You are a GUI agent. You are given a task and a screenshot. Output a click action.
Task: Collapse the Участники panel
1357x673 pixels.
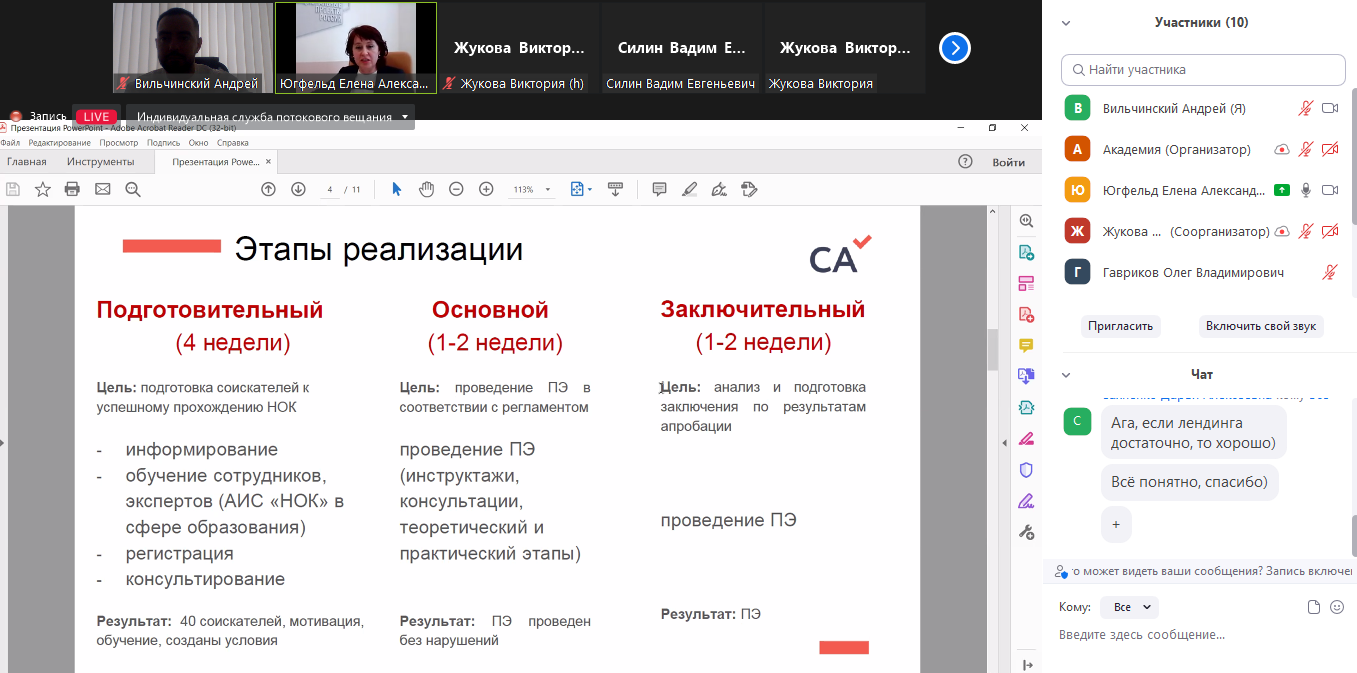[x=1066, y=23]
